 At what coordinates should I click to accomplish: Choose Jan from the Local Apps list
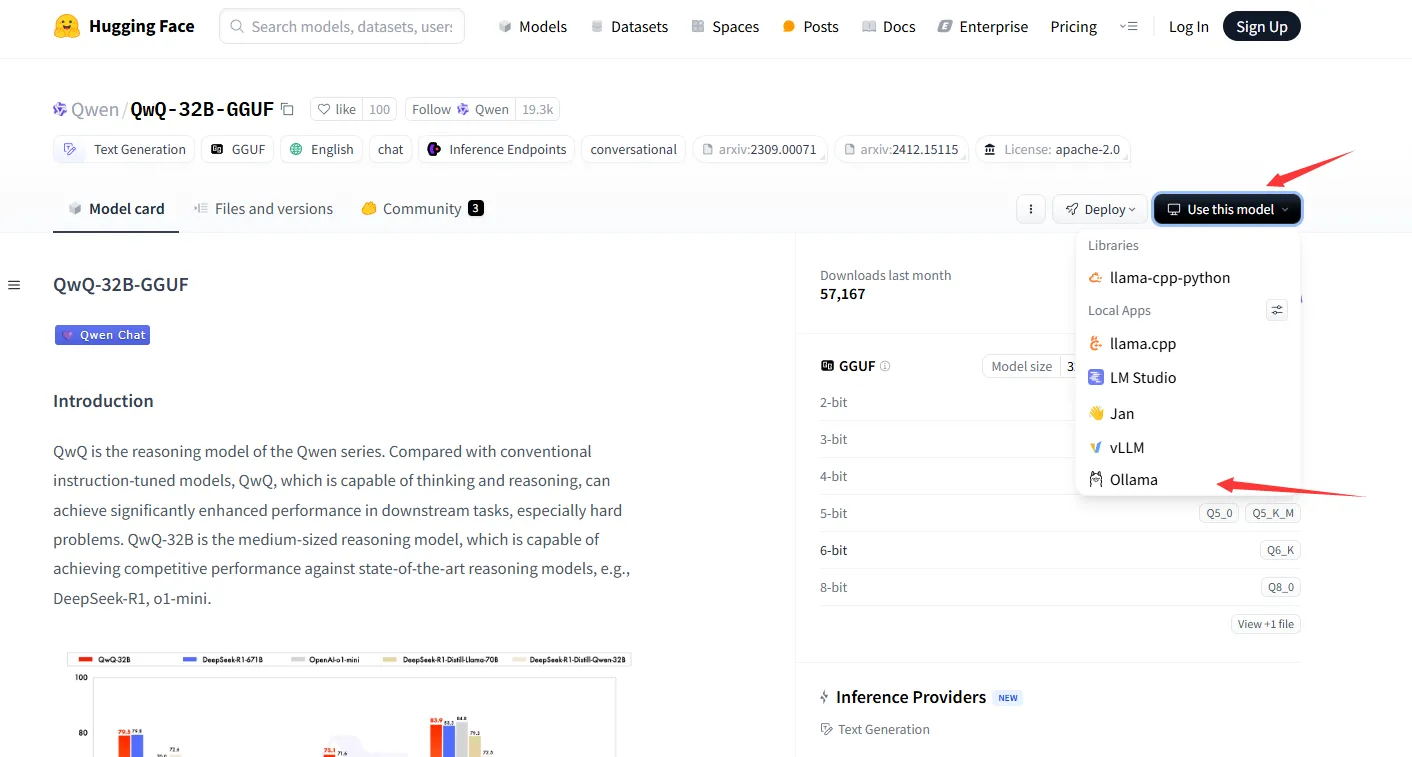pyautogui.click(x=1188, y=414)
